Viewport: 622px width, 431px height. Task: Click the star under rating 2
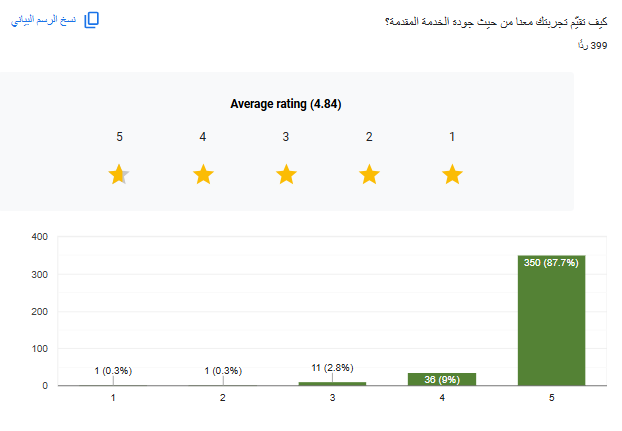pos(369,175)
